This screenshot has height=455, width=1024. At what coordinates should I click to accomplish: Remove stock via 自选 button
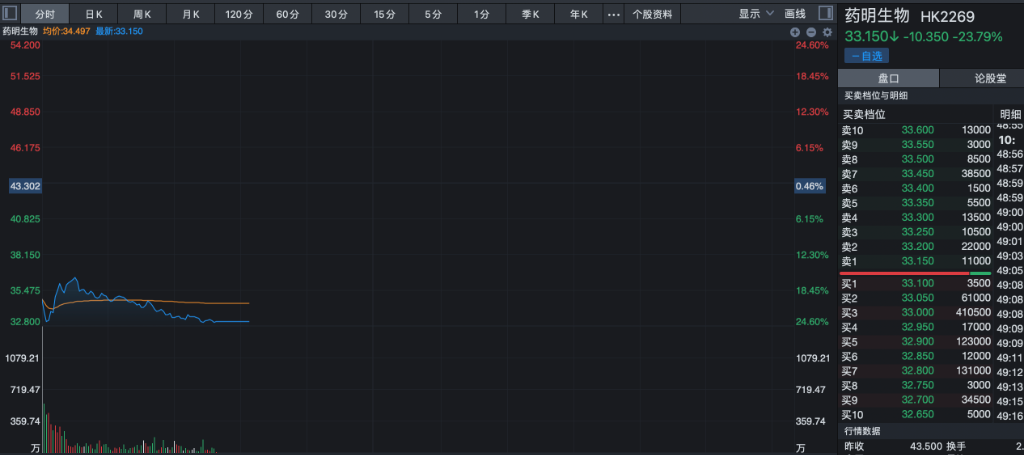point(866,56)
